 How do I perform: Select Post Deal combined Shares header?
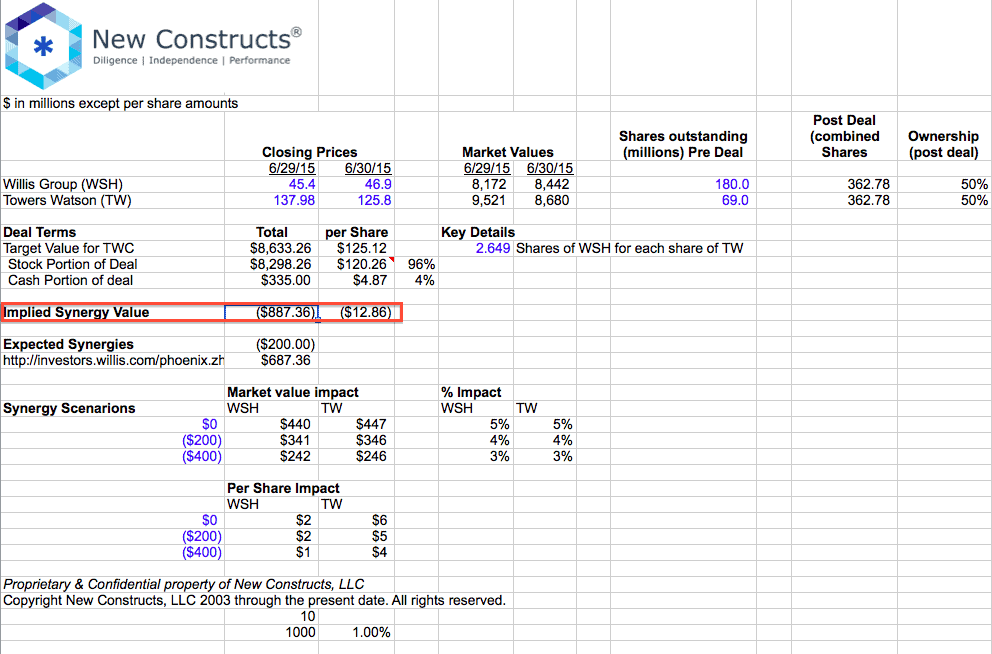[x=845, y=136]
